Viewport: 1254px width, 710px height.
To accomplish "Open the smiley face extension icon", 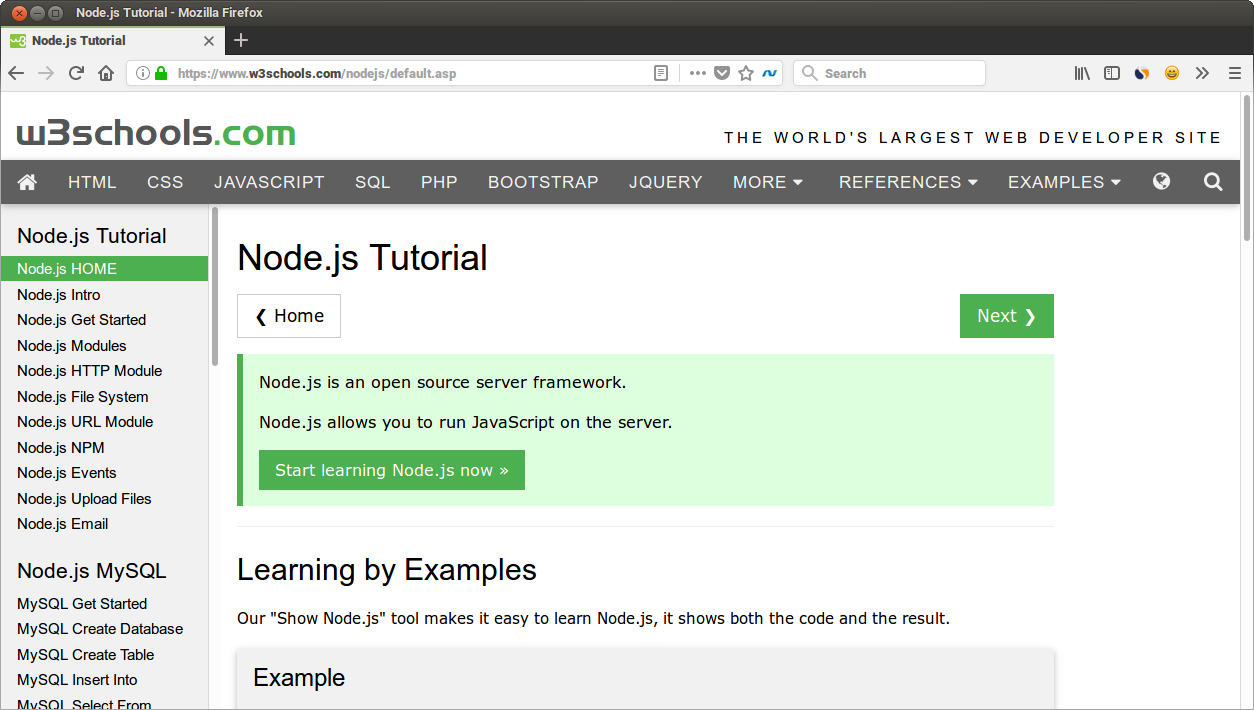I will point(1171,72).
